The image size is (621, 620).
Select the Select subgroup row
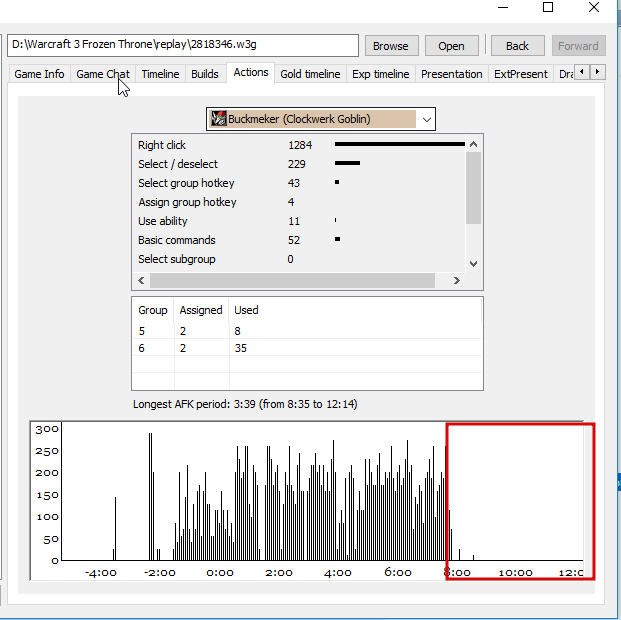pyautogui.click(x=299, y=259)
